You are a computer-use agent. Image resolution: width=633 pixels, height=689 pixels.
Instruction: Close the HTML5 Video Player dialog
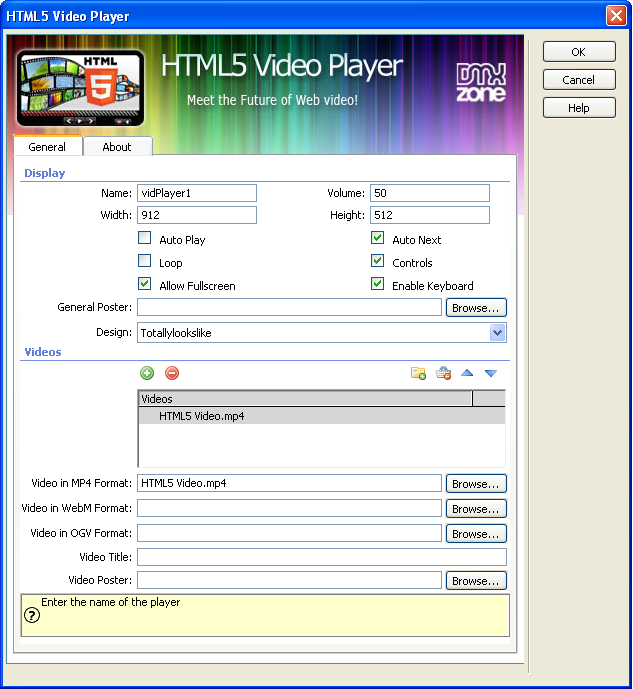[x=616, y=16]
